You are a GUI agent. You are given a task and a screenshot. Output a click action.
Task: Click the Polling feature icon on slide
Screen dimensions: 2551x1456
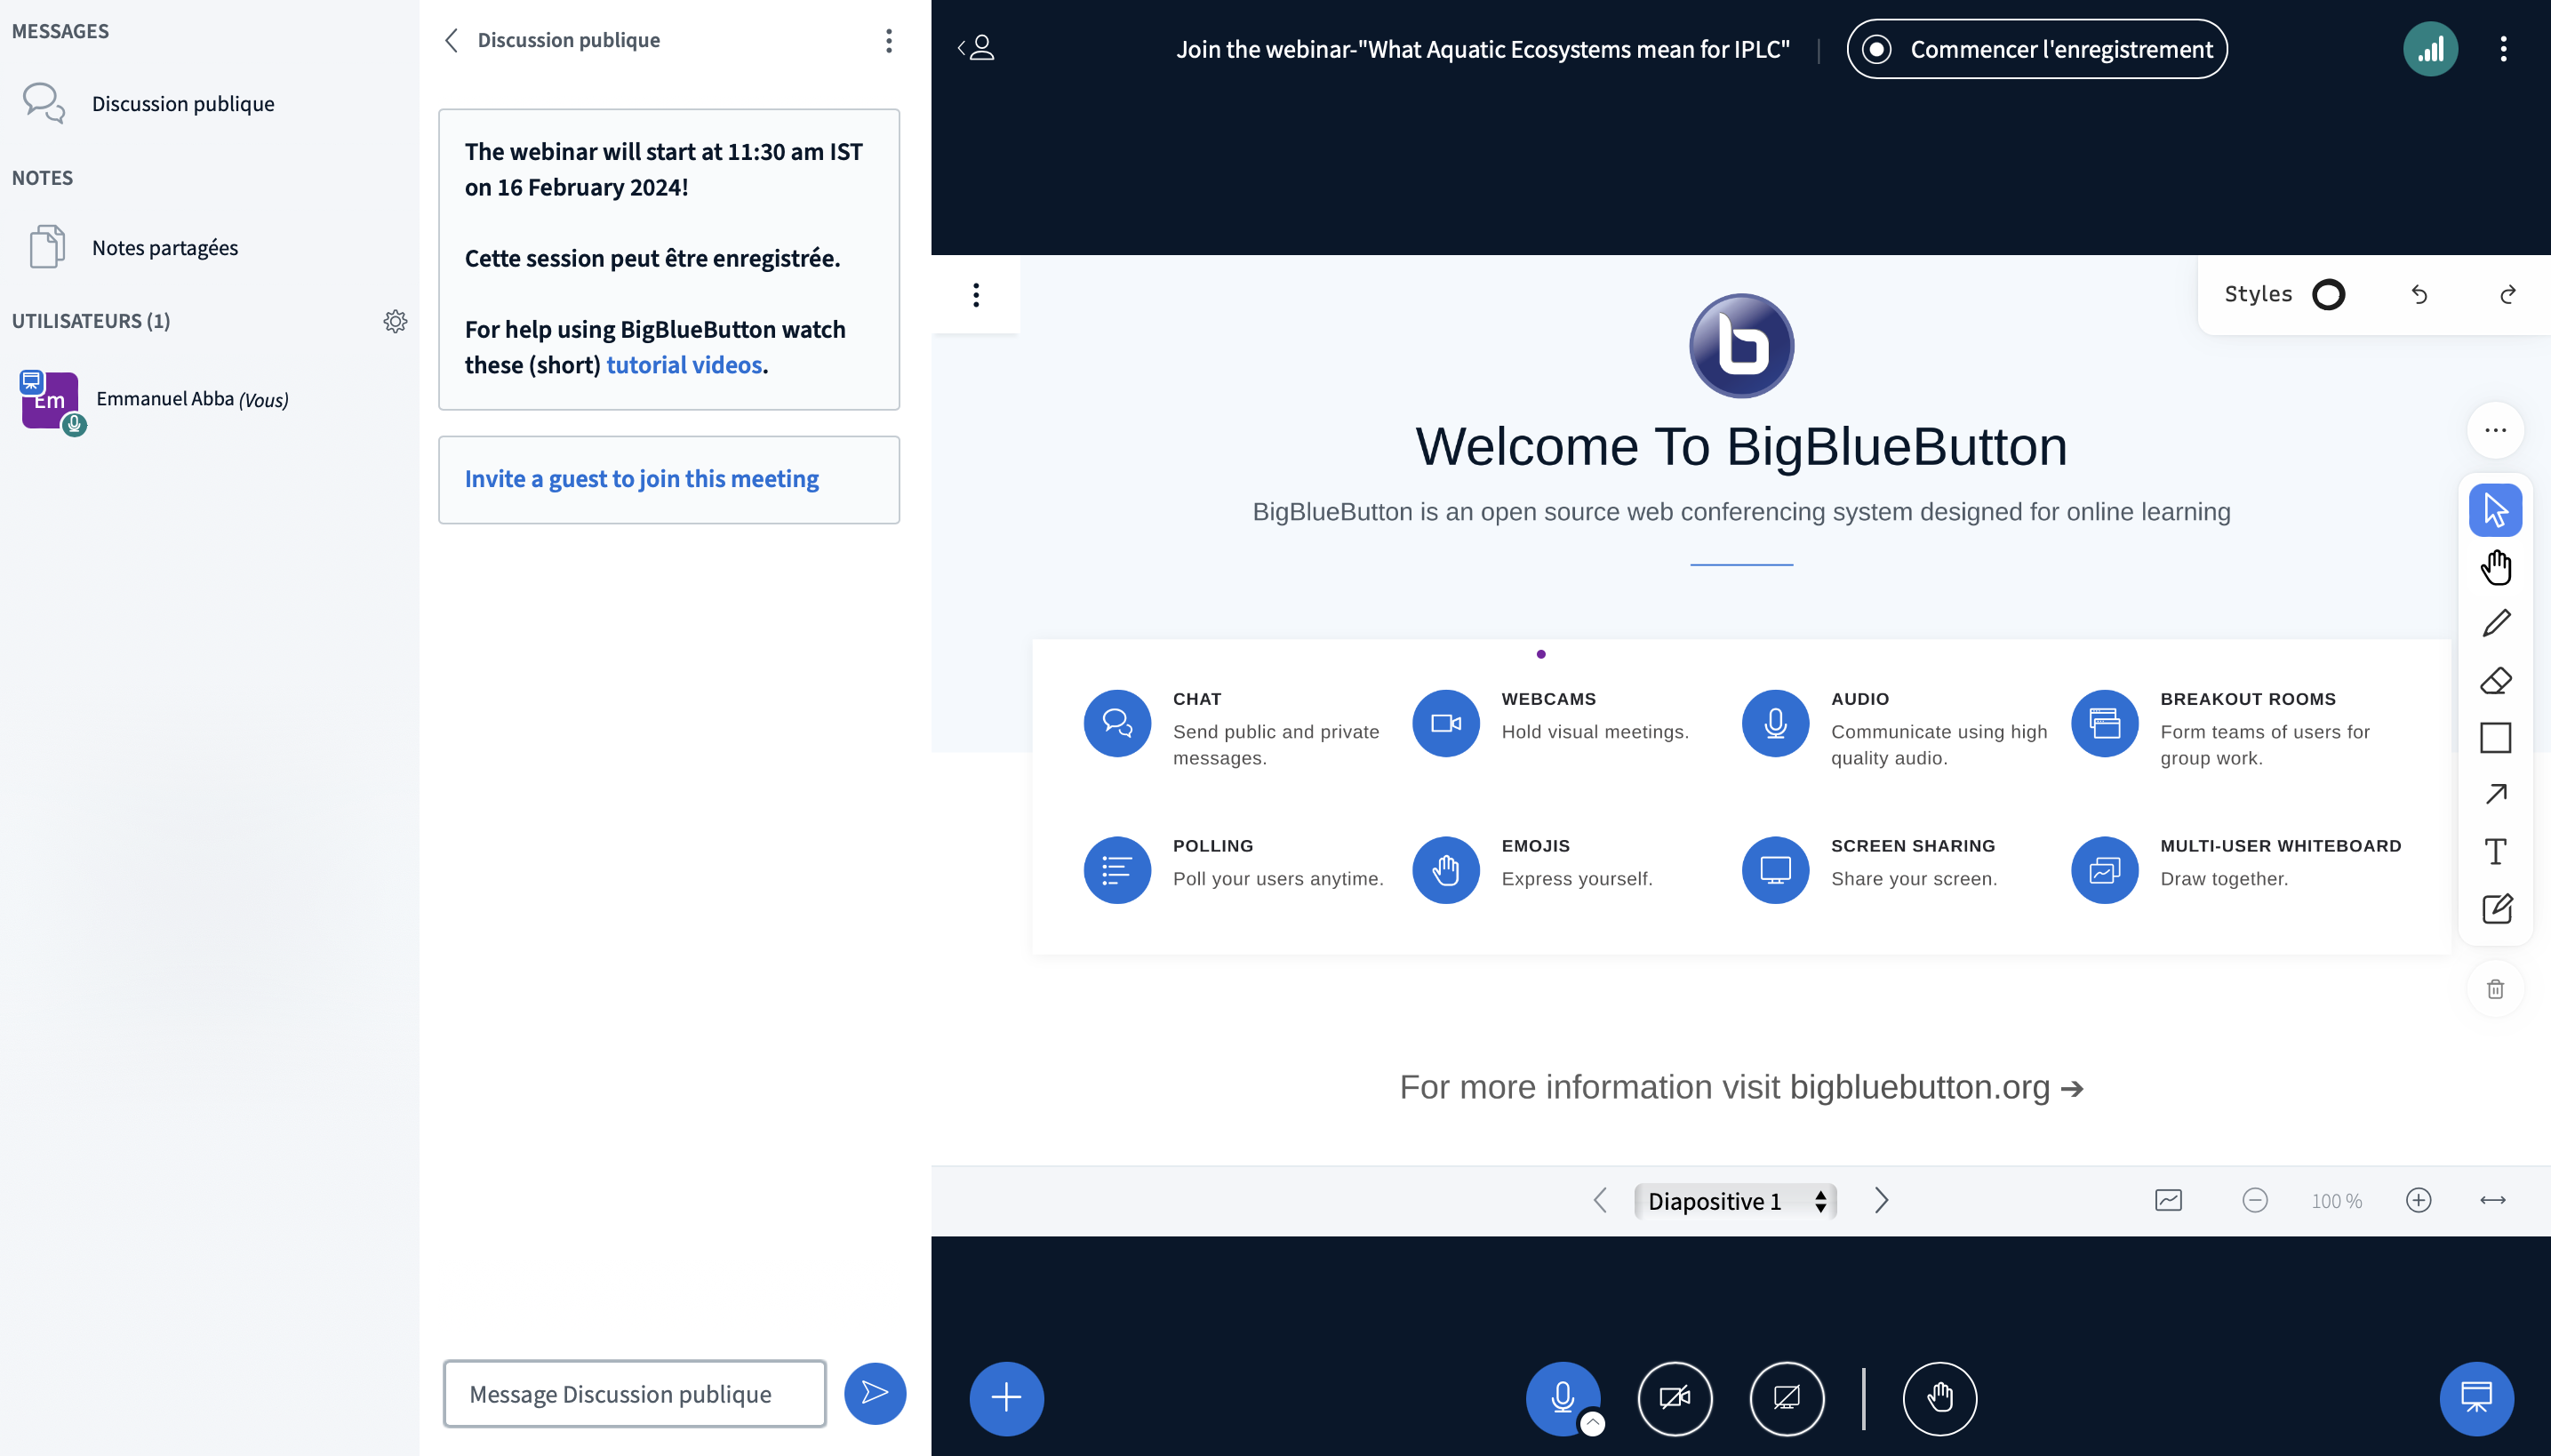pos(1116,870)
